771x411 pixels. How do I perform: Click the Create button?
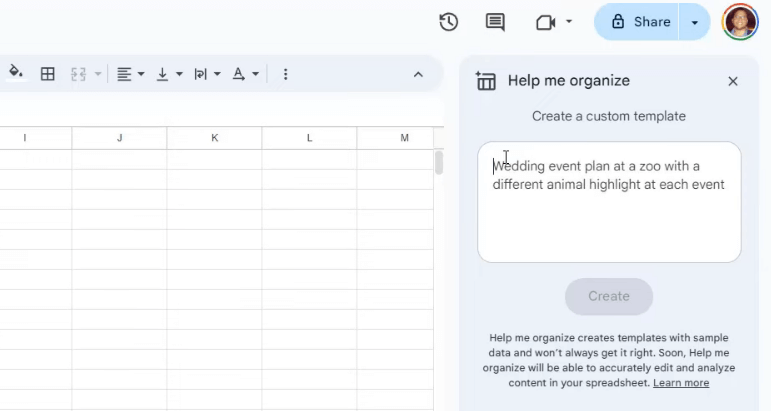coord(609,296)
